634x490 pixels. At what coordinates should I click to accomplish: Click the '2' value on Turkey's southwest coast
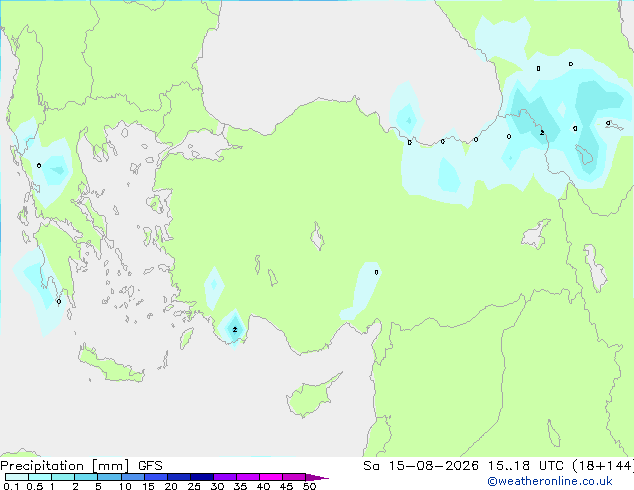point(235,330)
